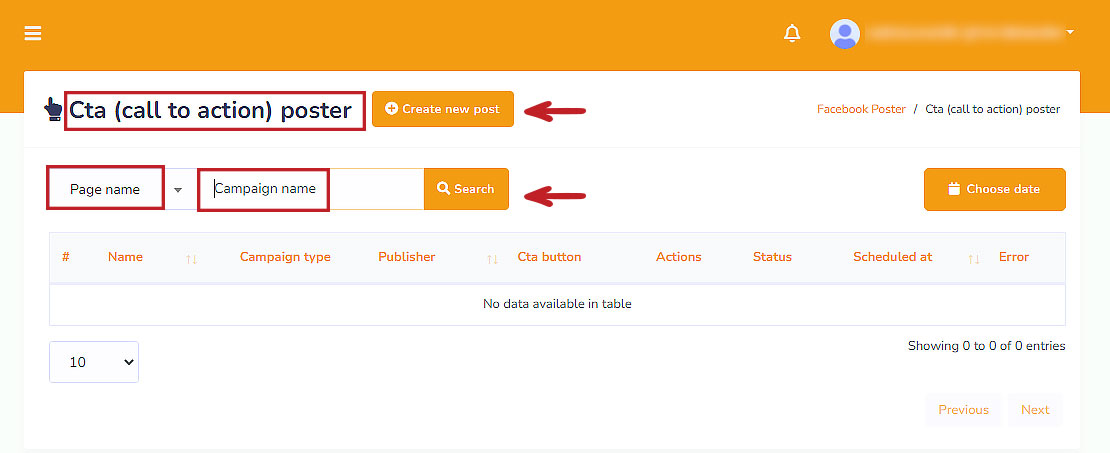Viewport: 1110px width, 453px height.
Task: Click the Create new post button
Action: pyautogui.click(x=443, y=109)
